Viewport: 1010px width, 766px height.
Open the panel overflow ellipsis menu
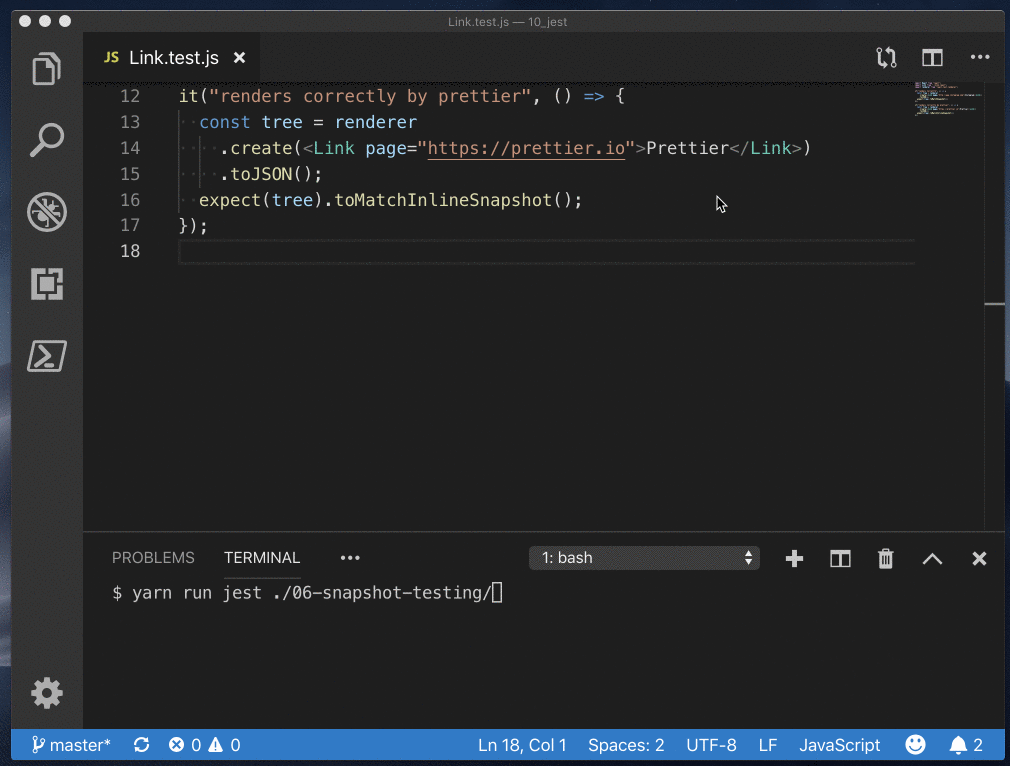coord(349,558)
